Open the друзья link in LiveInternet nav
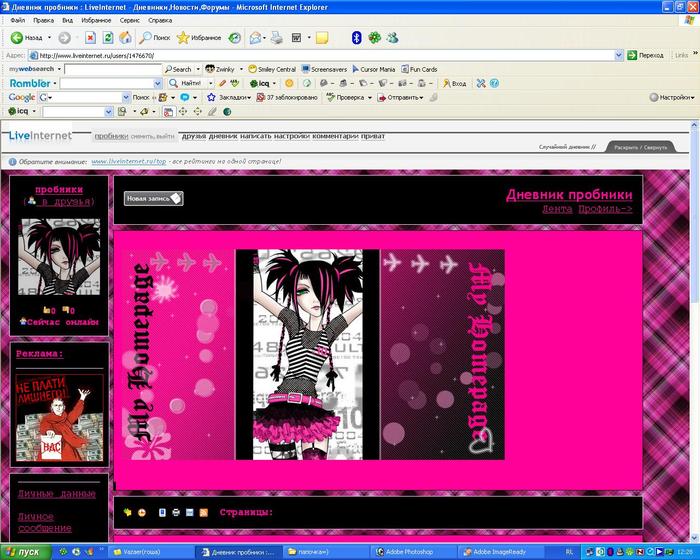 (194, 136)
